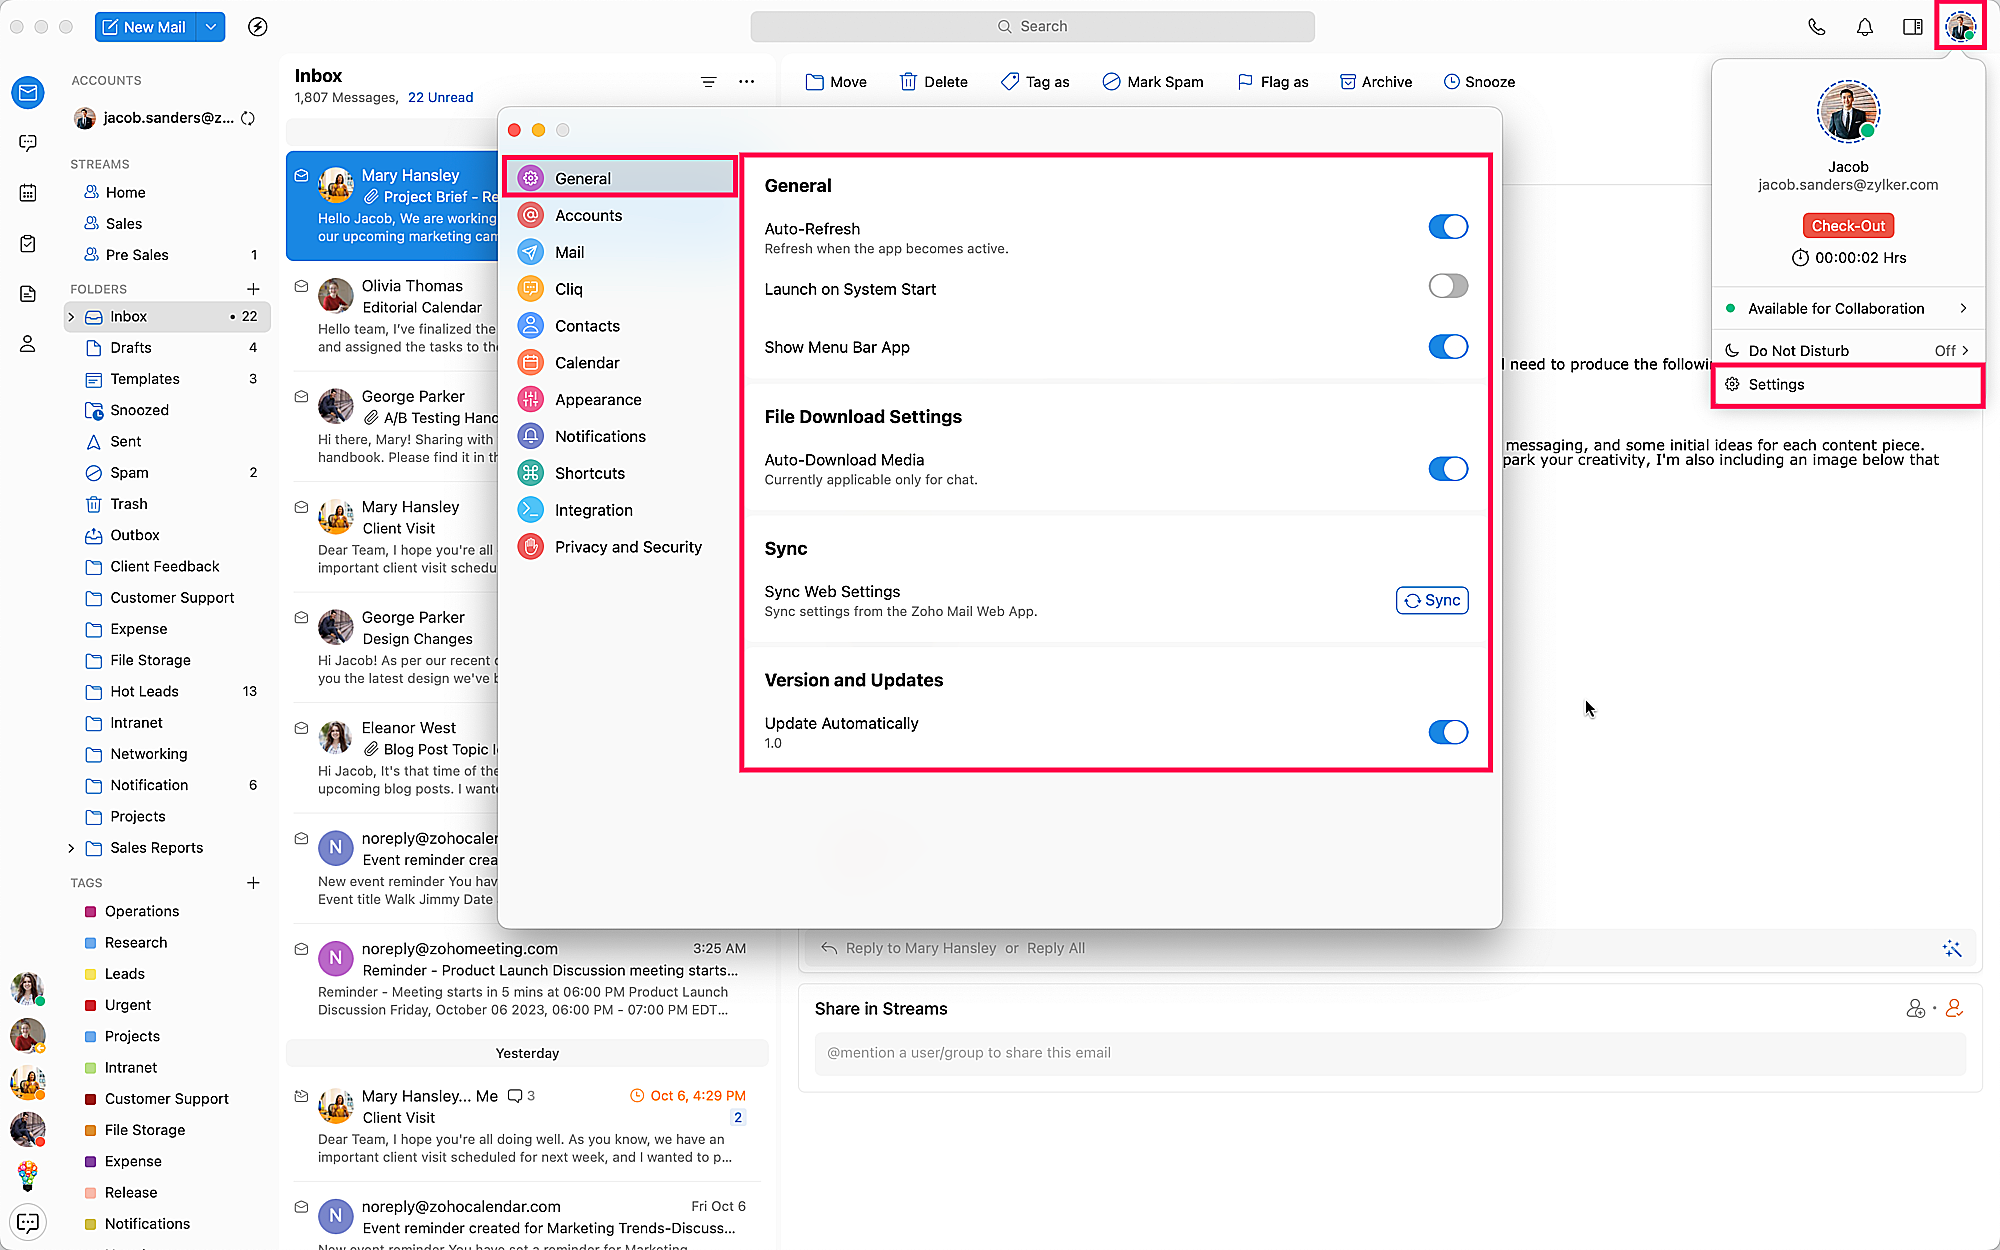Click the lightning bolt quick actions icon
This screenshot has width=2000, height=1250.
(257, 27)
